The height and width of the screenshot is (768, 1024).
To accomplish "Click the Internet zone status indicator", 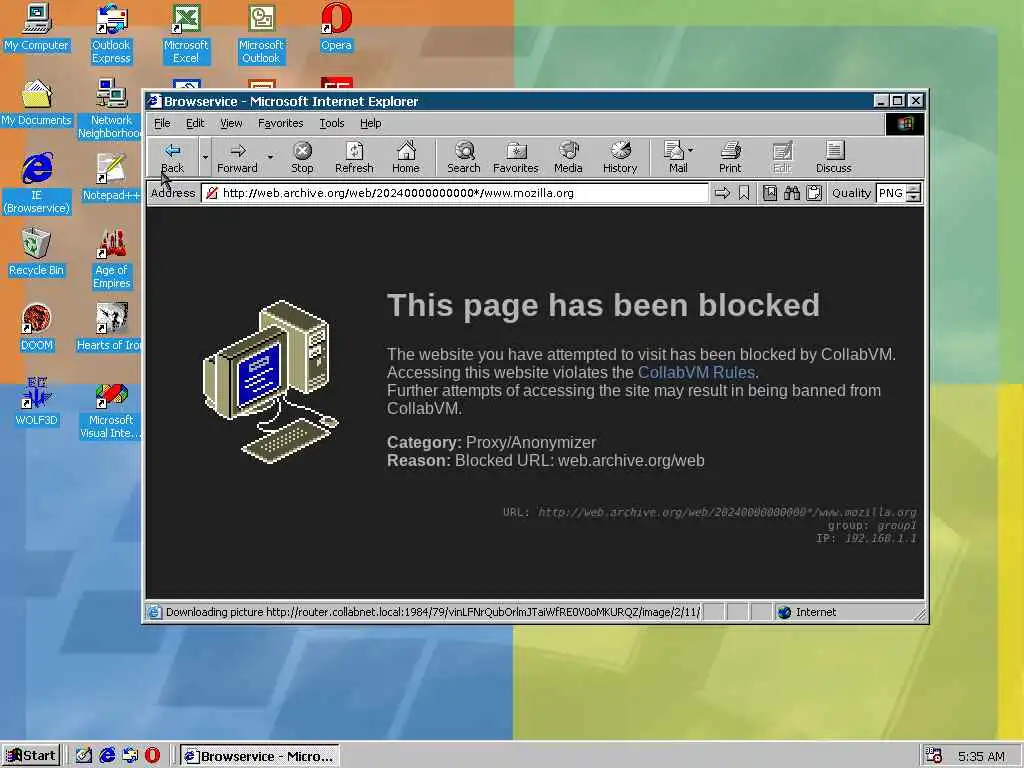I will [807, 612].
